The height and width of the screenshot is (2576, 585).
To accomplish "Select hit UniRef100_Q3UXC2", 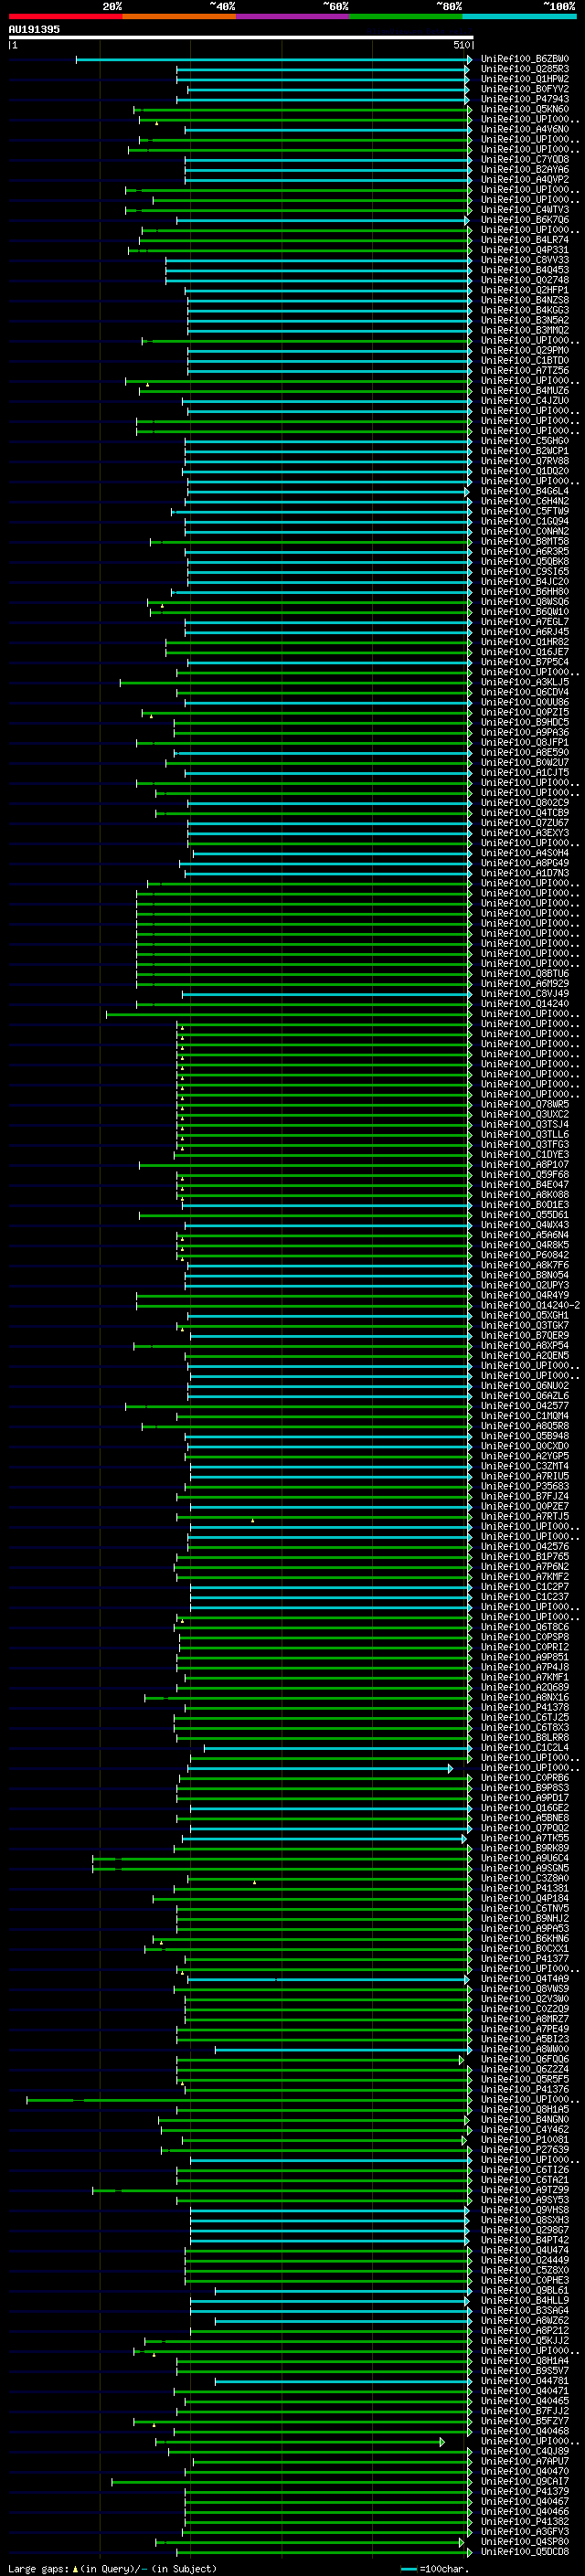I will [525, 1114].
